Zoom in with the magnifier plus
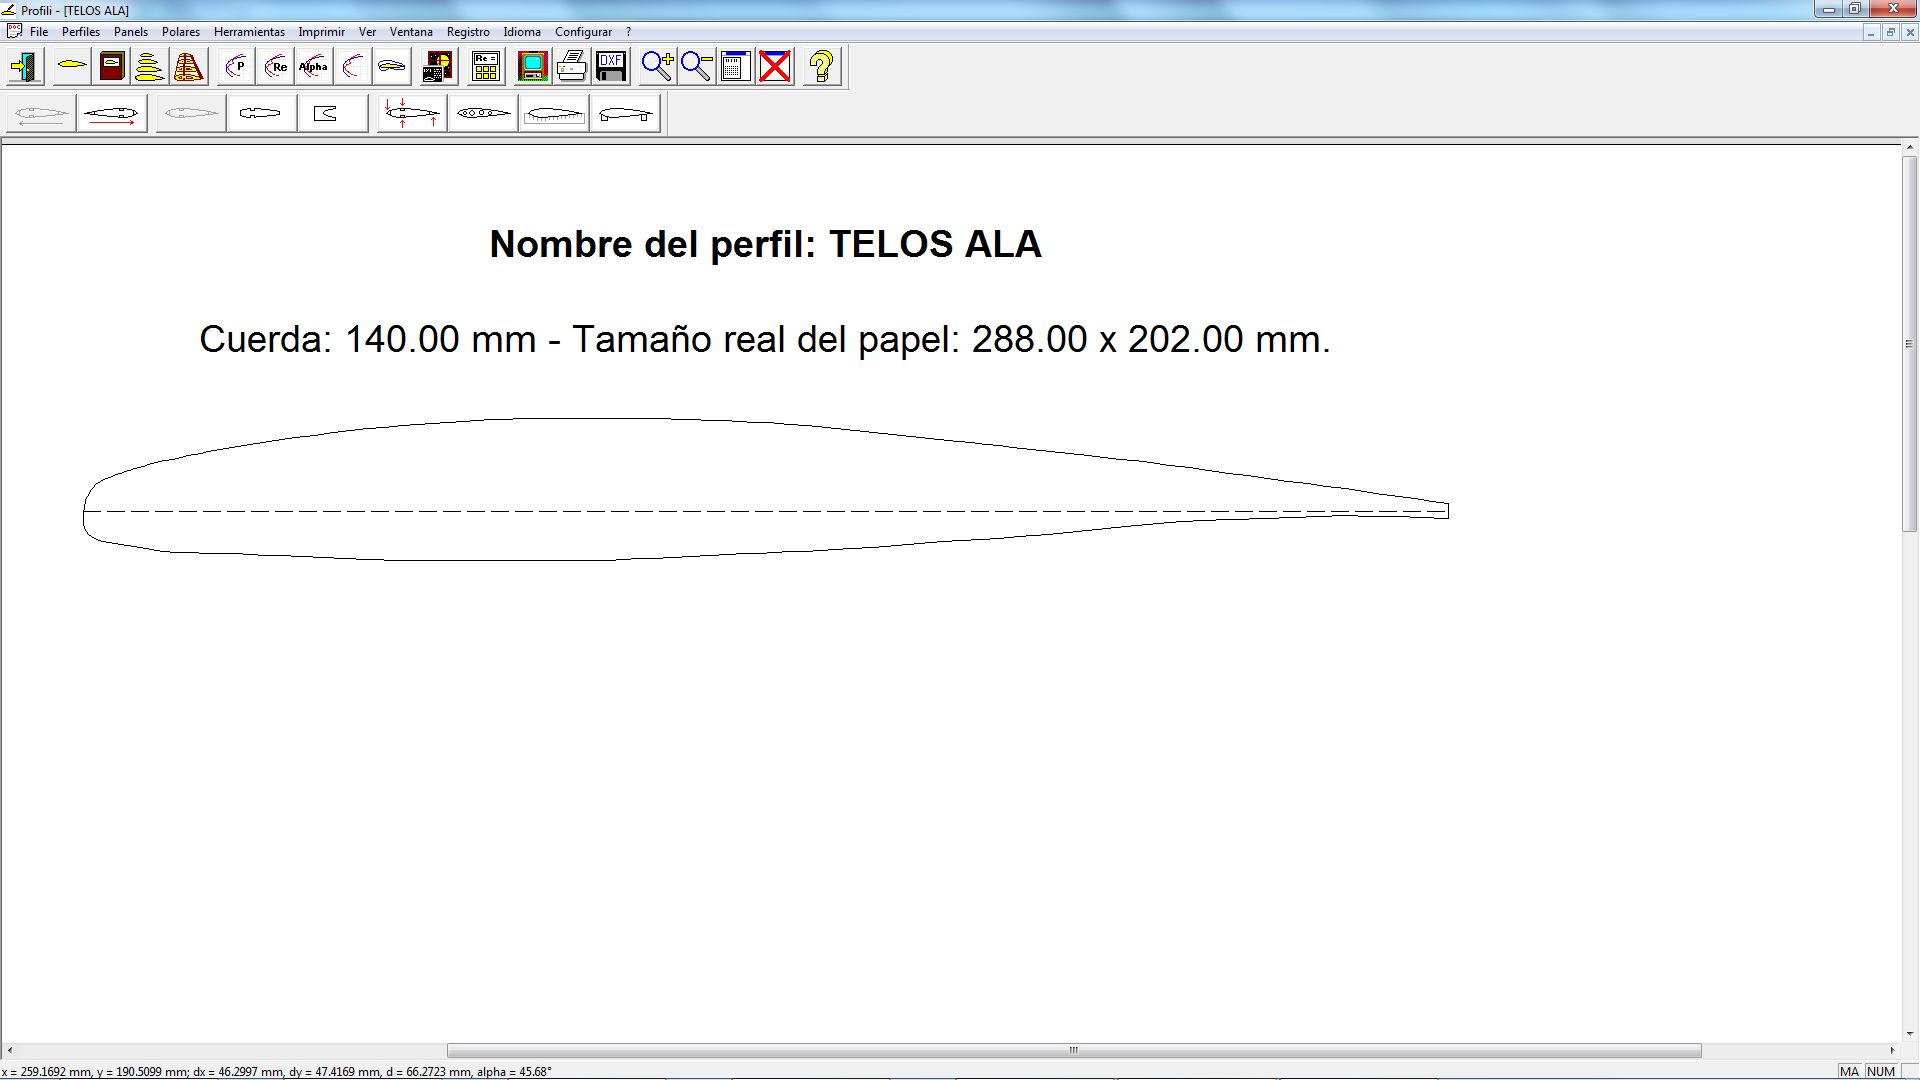This screenshot has width=1920, height=1080. (657, 67)
